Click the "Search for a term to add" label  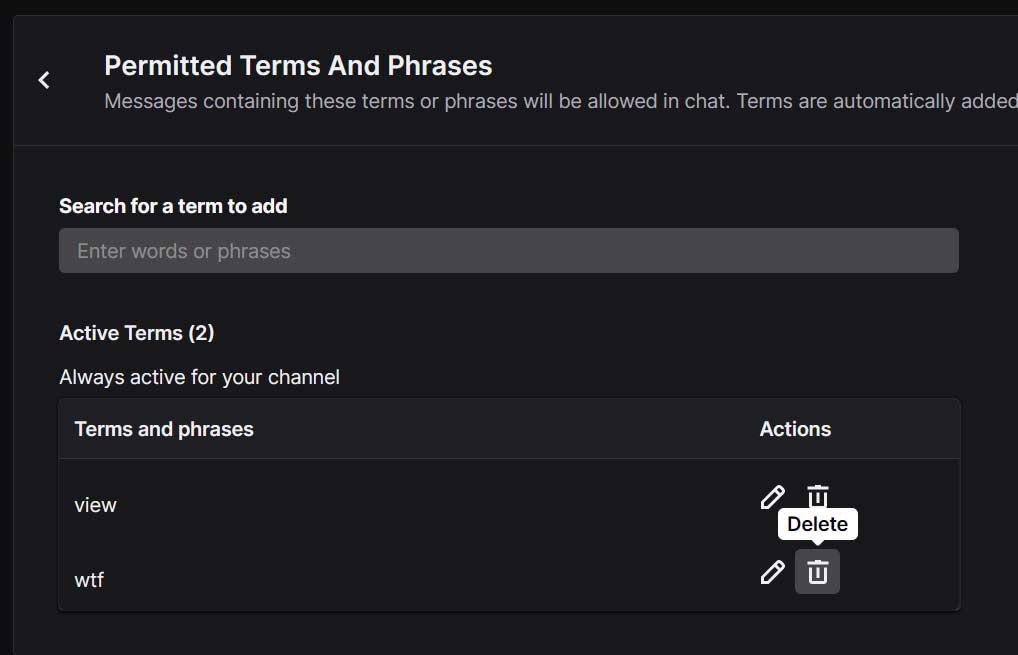tap(173, 206)
